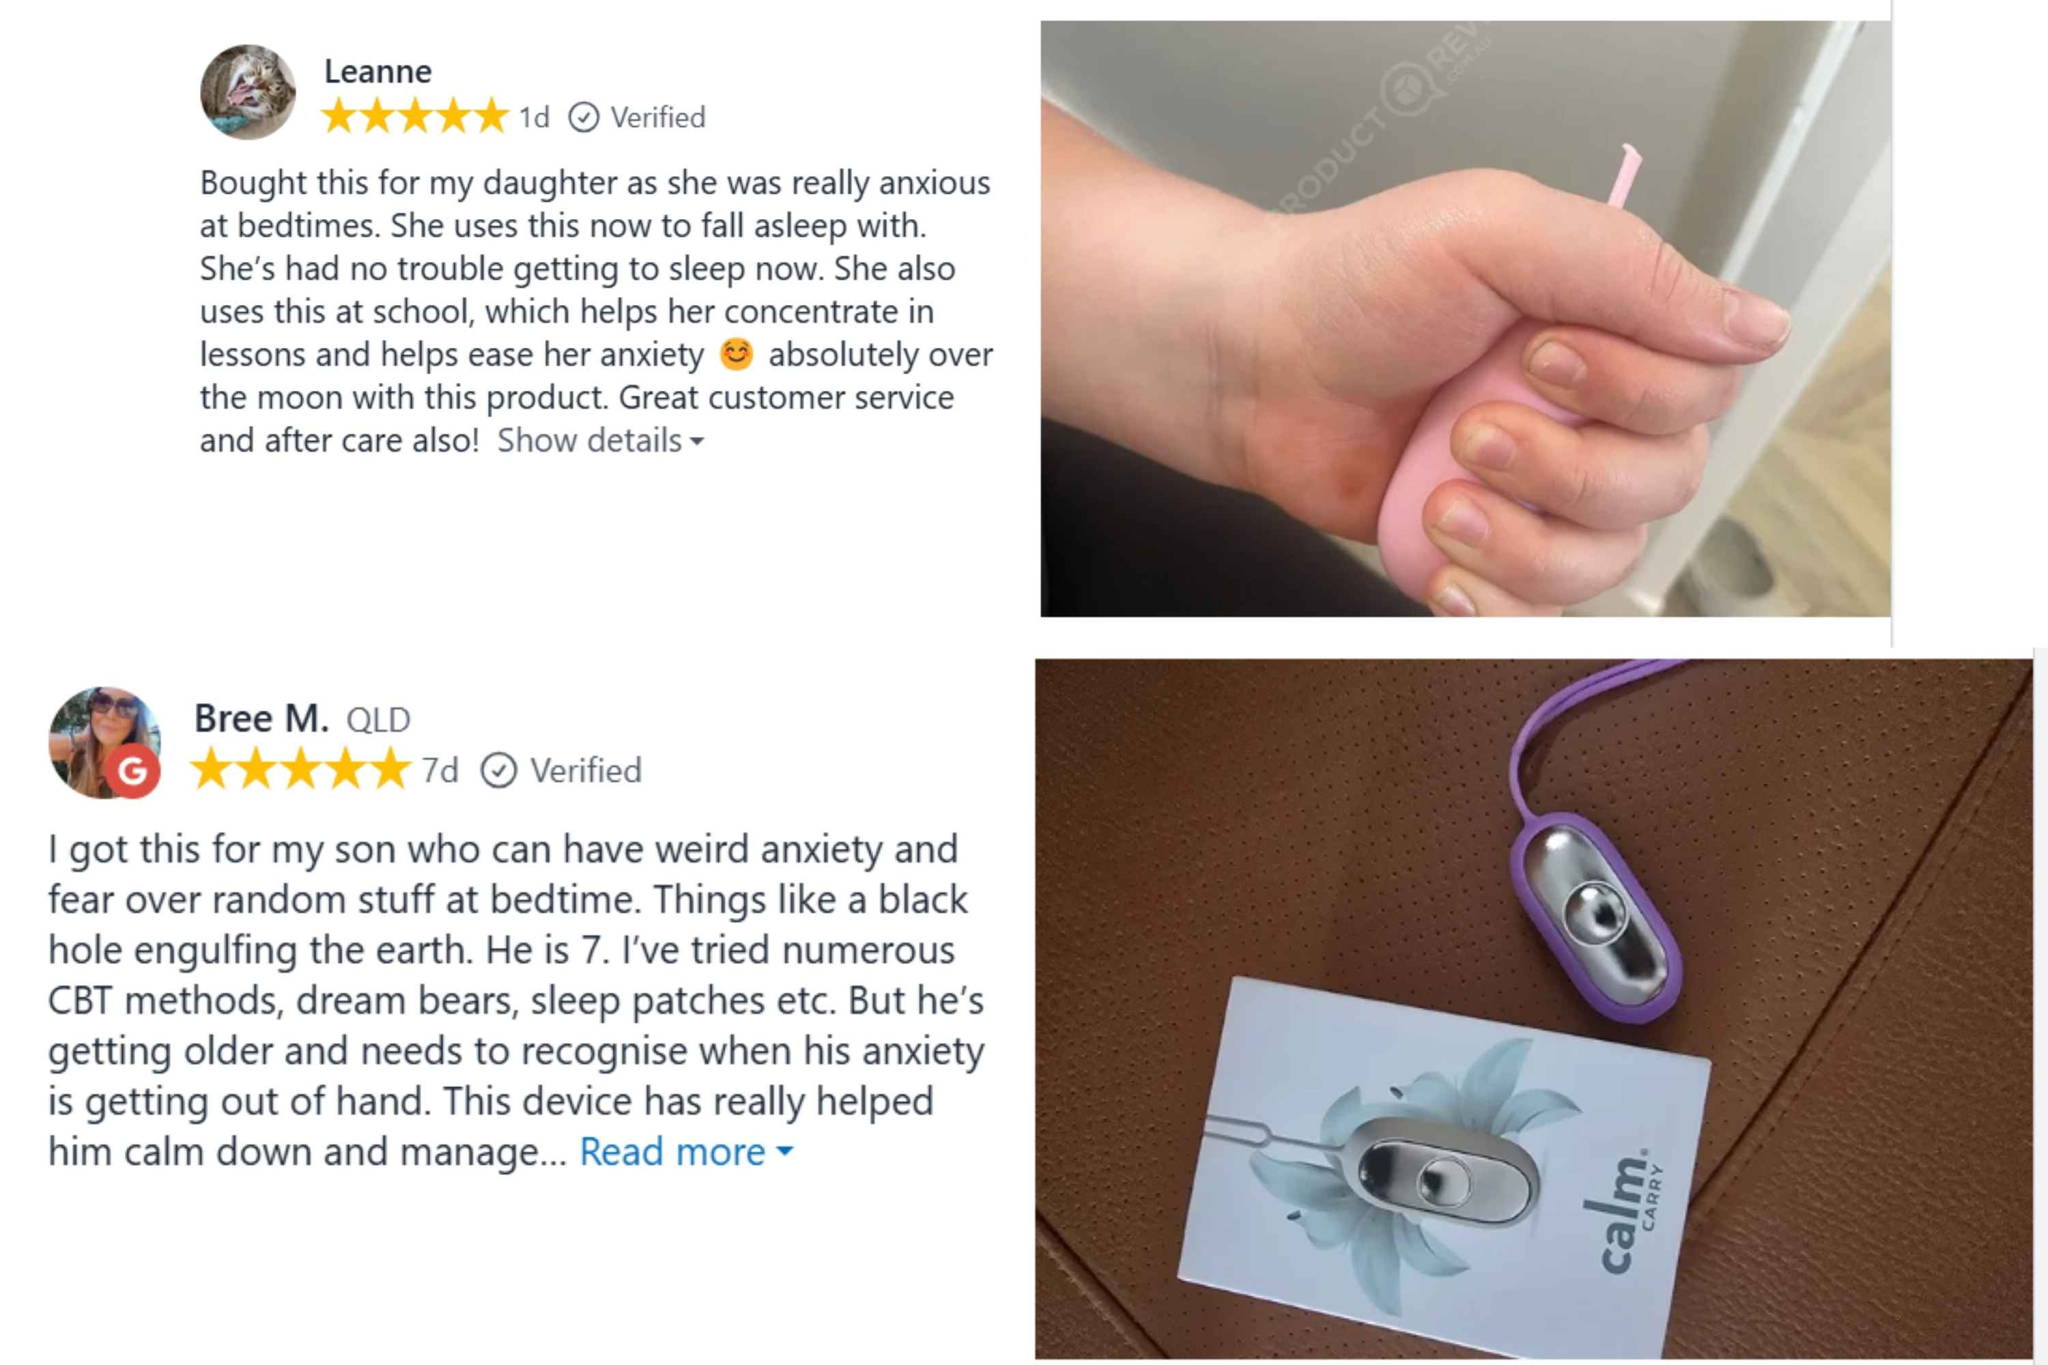Click the arrow beside Read more
This screenshot has width=2048, height=1365.
(x=785, y=1152)
